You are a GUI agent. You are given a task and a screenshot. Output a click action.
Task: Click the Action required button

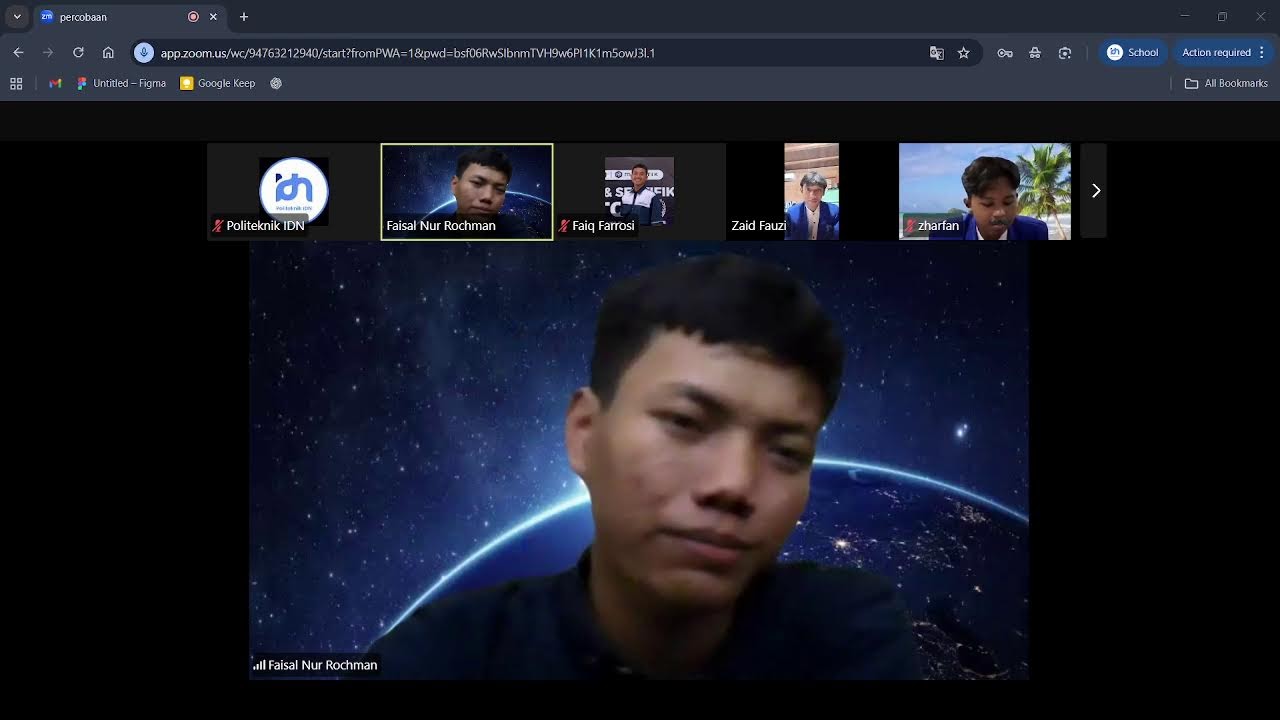tap(1216, 53)
